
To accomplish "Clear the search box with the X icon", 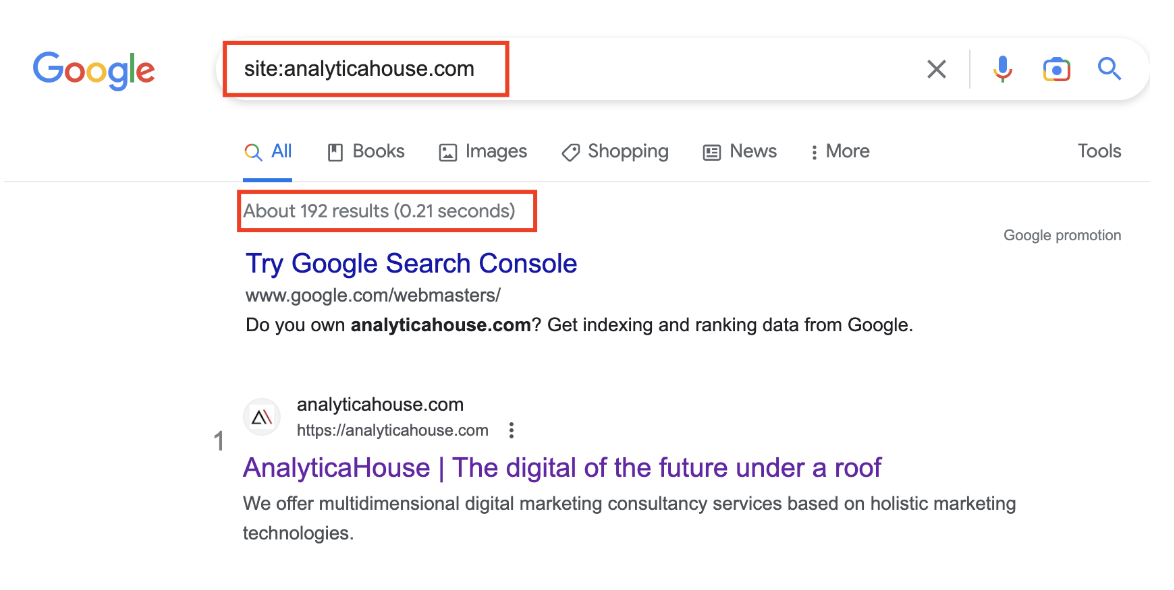I will click(936, 70).
